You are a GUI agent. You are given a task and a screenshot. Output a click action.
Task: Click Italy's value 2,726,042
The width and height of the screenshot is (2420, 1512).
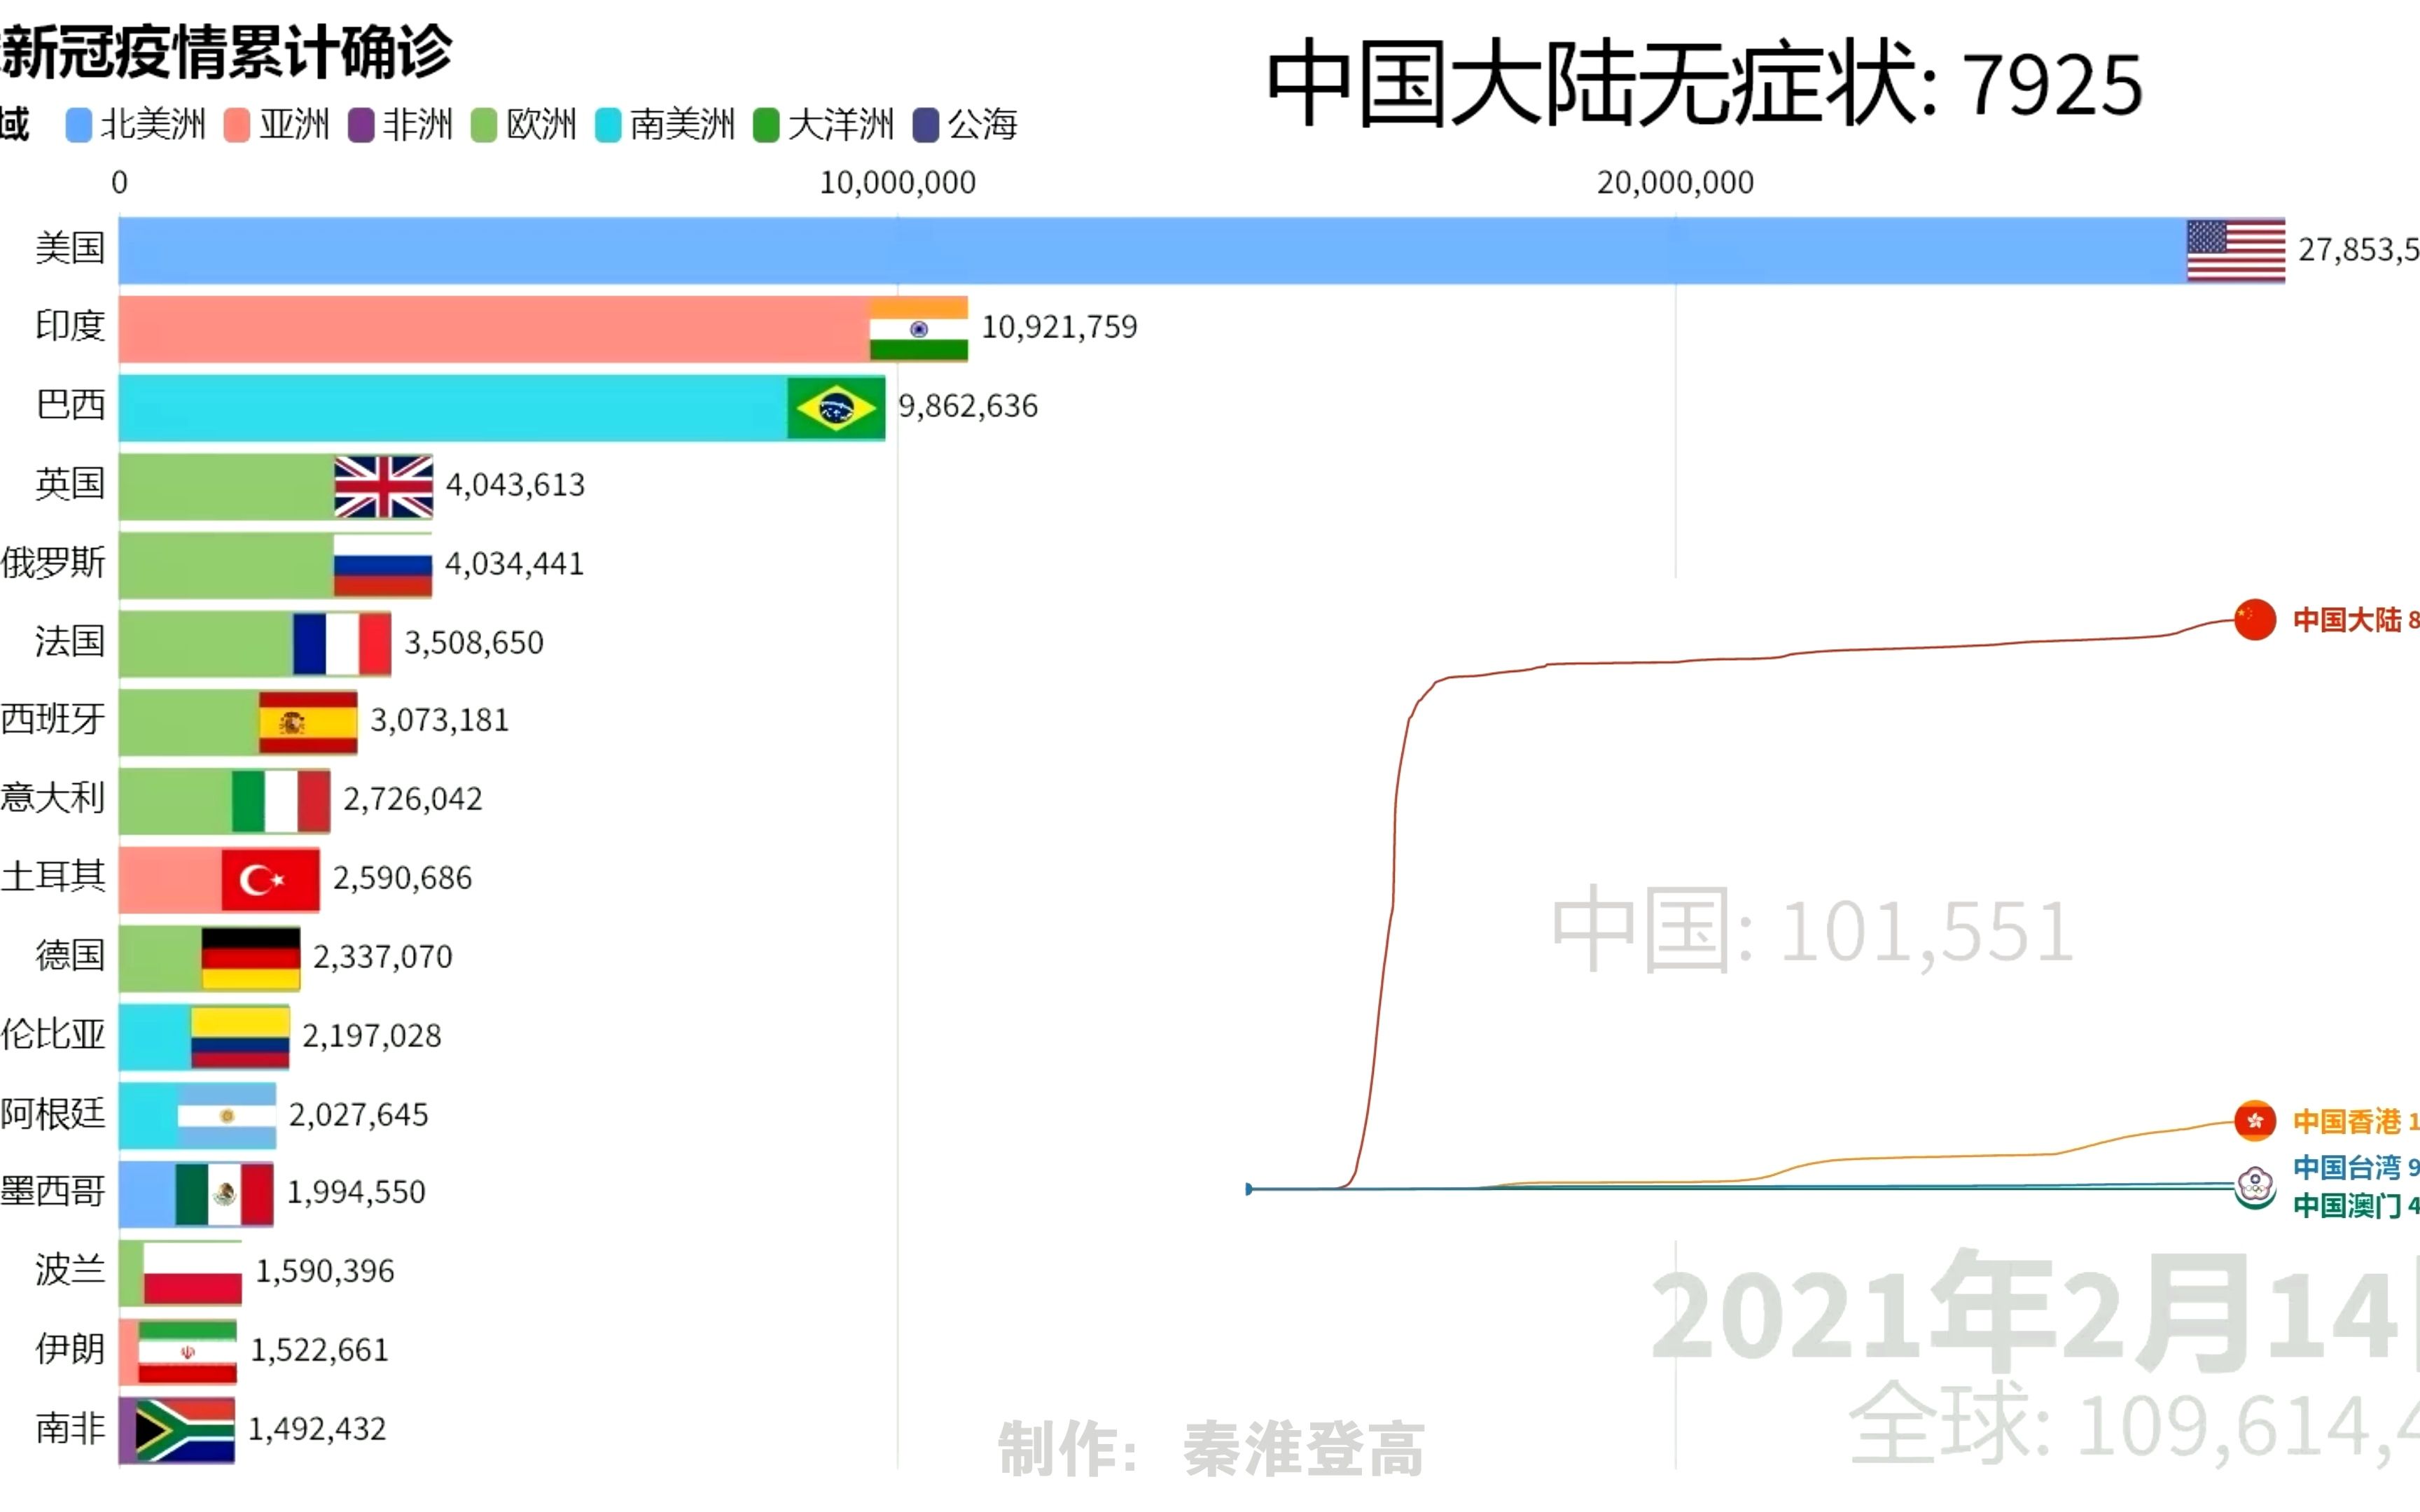coord(413,800)
